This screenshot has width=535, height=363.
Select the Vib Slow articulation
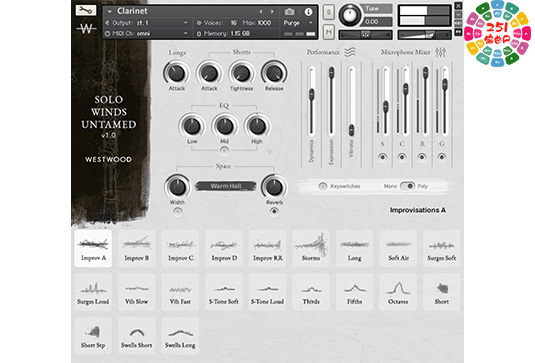point(136,292)
